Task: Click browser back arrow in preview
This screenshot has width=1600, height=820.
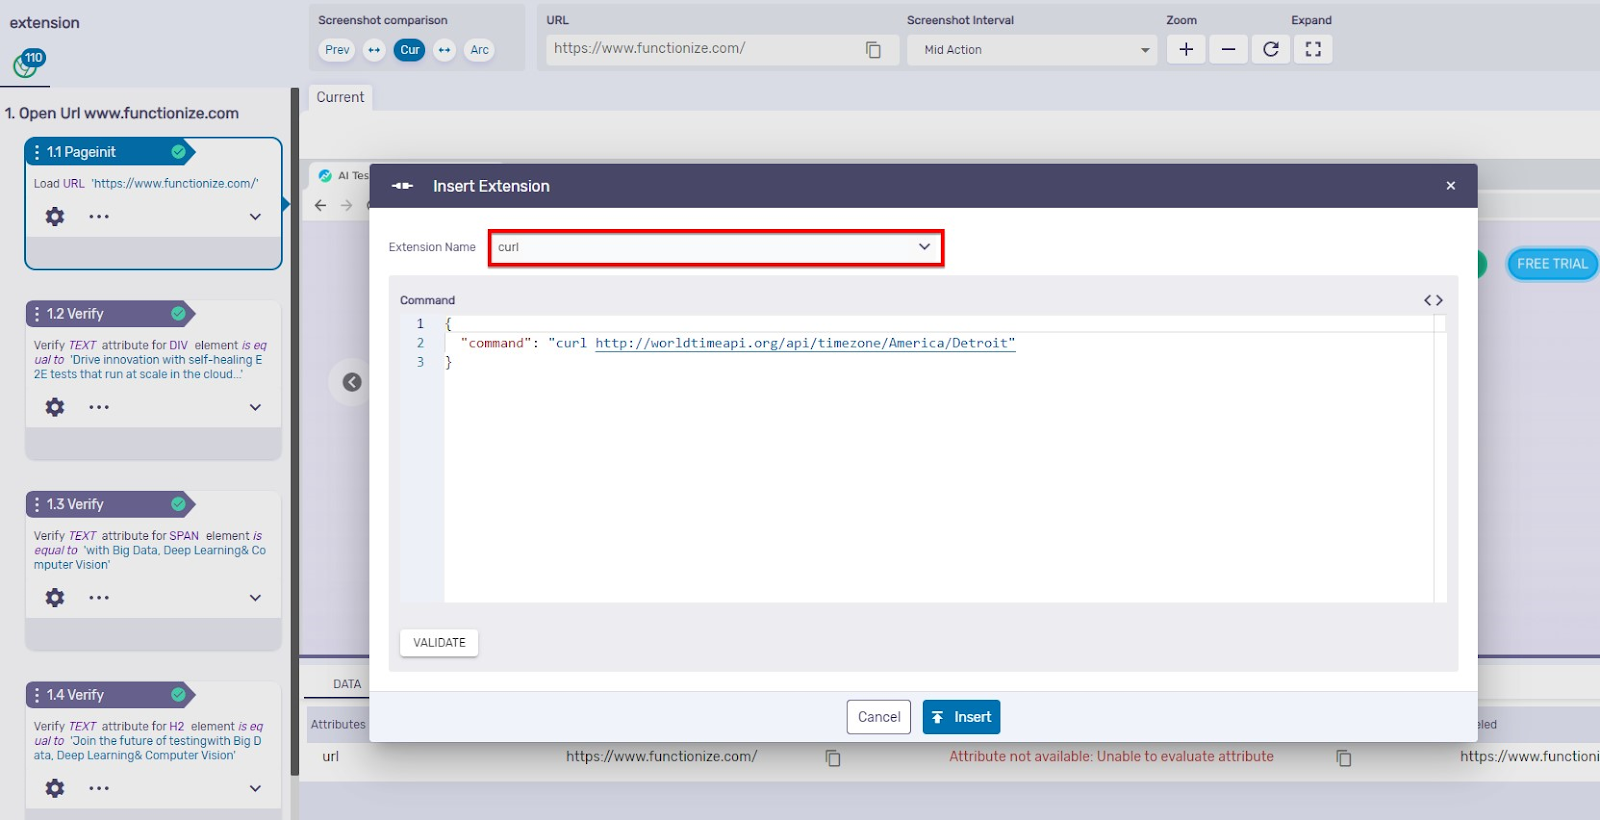Action: pos(320,205)
